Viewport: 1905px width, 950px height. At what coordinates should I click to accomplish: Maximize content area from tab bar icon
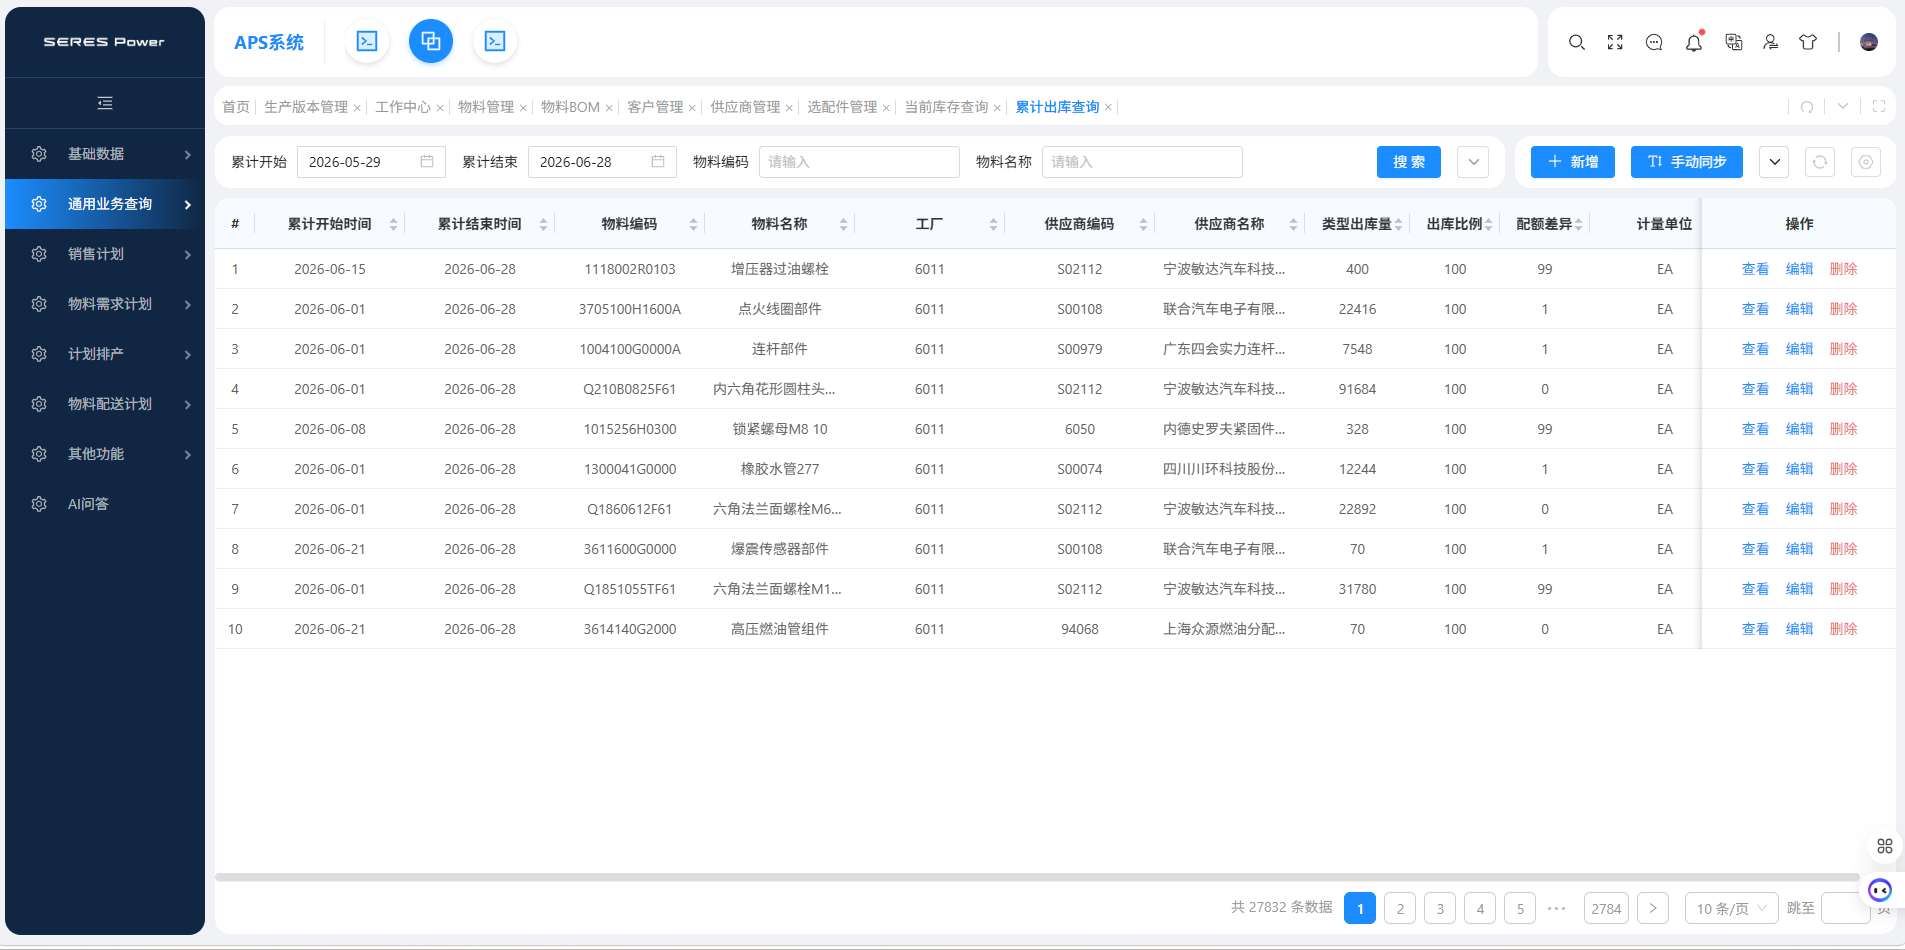tap(1879, 106)
